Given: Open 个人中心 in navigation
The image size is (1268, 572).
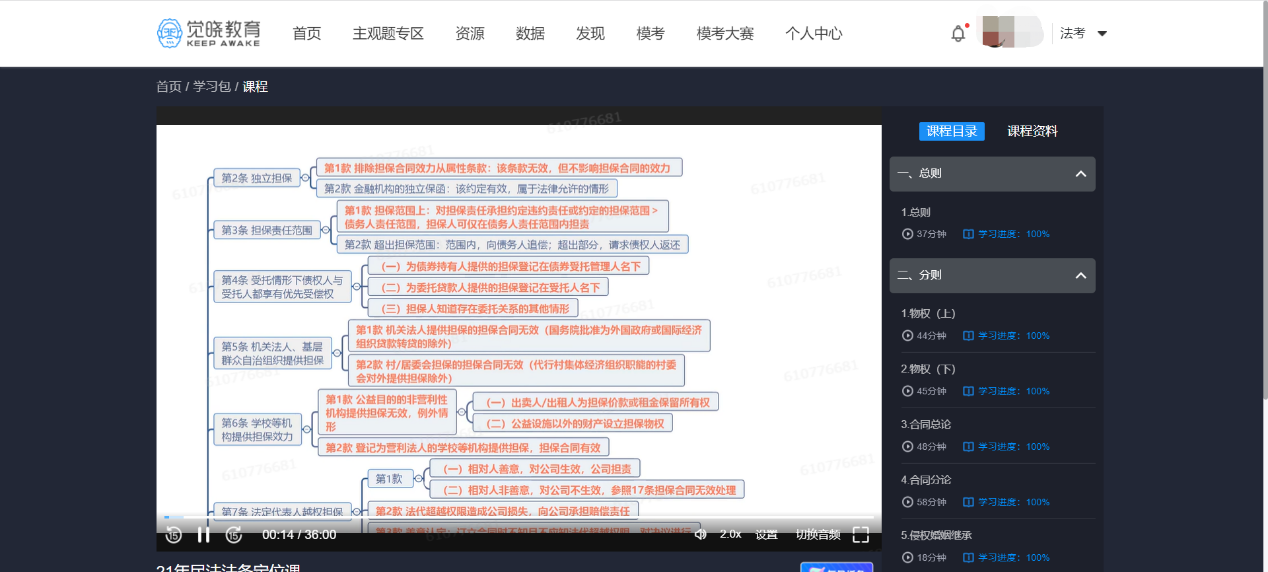Looking at the screenshot, I should click(814, 34).
